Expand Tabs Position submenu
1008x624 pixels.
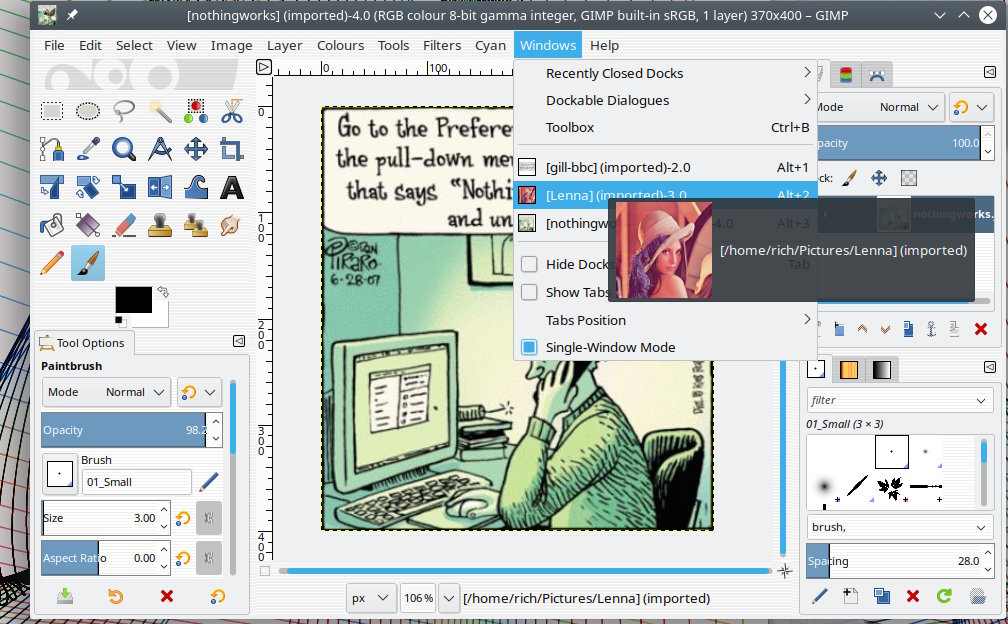point(665,320)
